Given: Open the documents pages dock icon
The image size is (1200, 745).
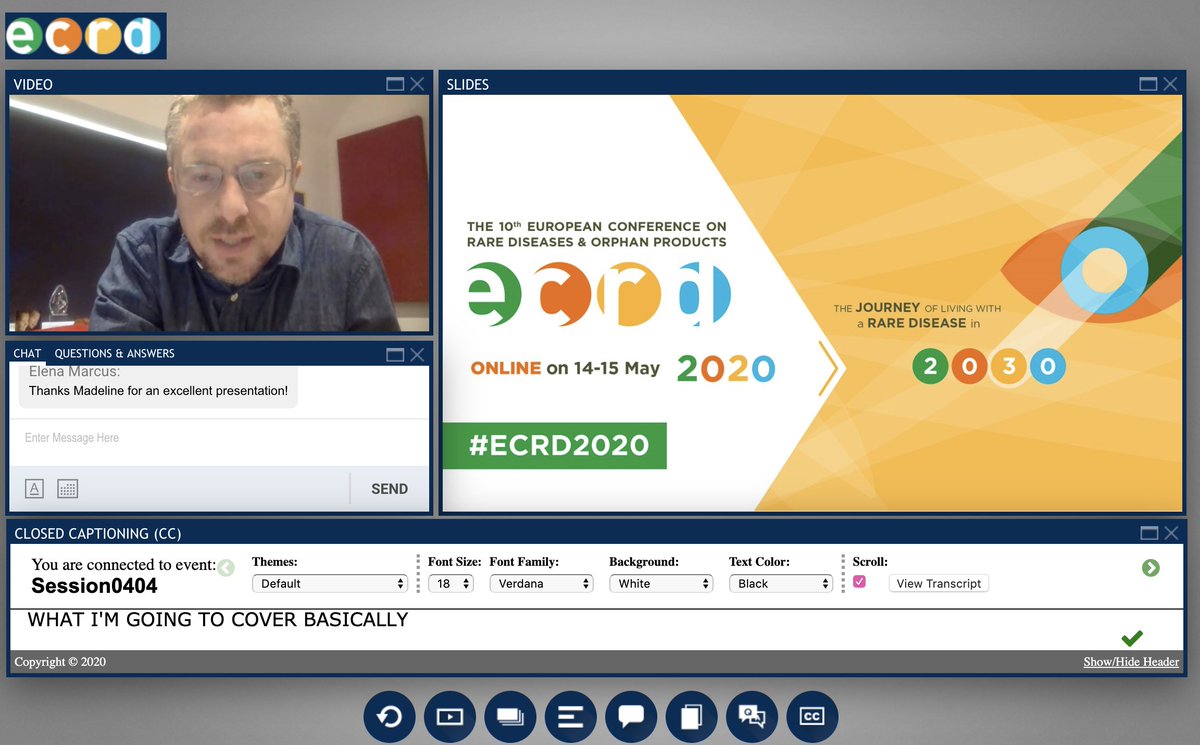Looking at the screenshot, I should tap(691, 716).
